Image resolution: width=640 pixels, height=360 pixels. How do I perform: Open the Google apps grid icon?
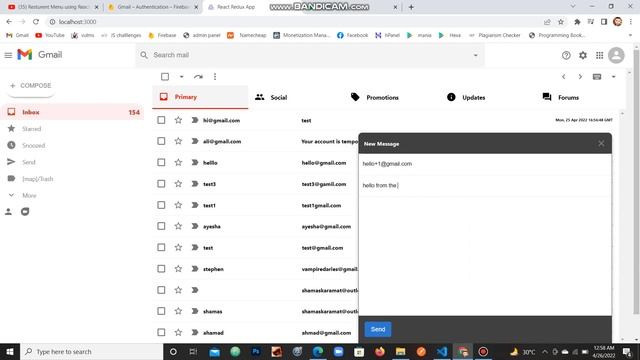click(599, 56)
